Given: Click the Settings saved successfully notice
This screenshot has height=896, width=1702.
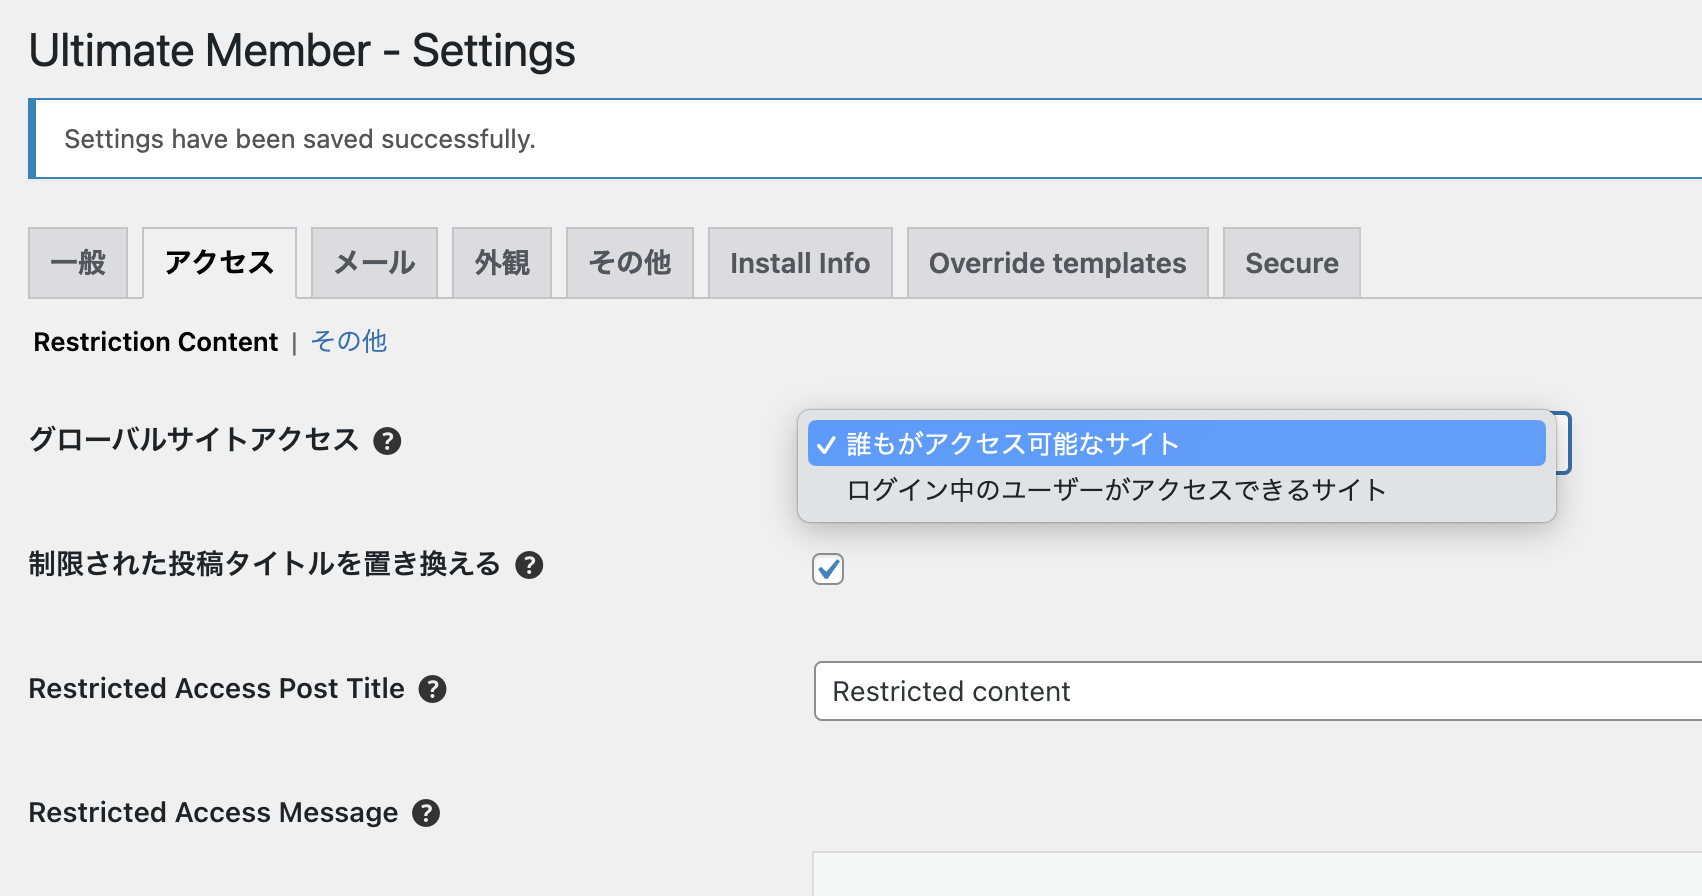Looking at the screenshot, I should click(x=865, y=139).
